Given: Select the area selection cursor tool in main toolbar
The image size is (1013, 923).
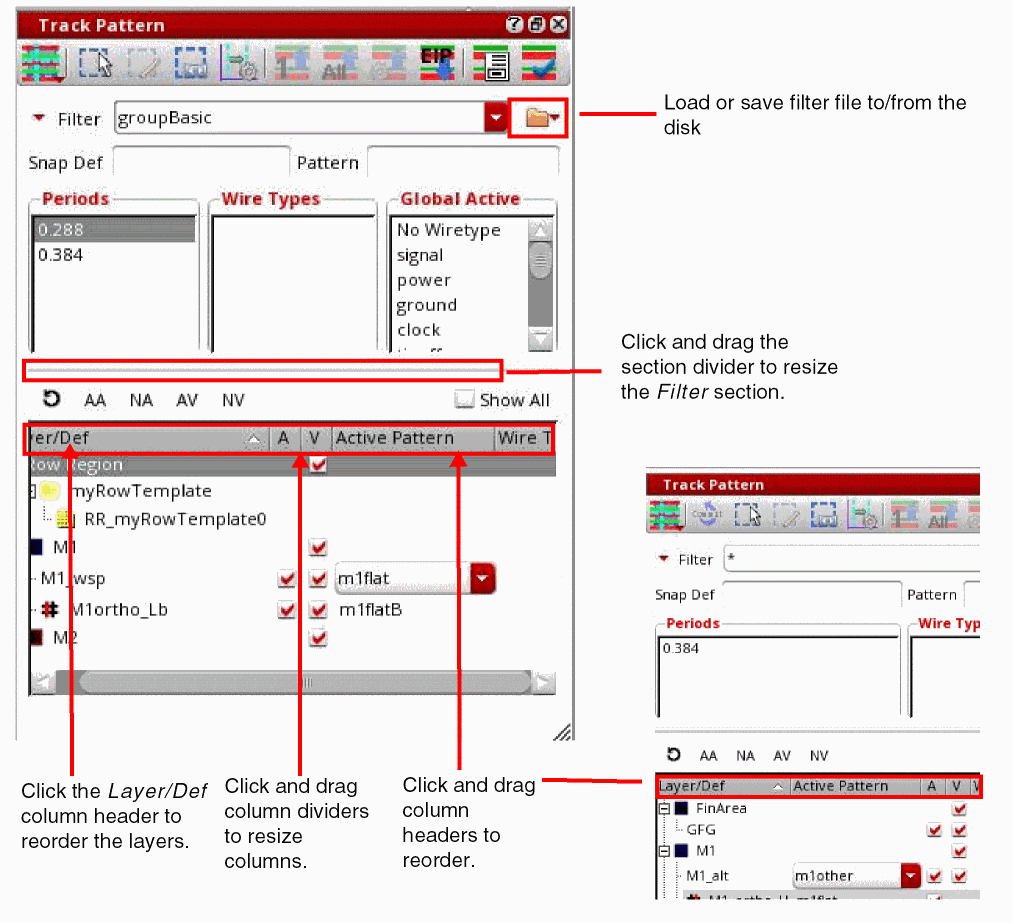Looking at the screenshot, I should (x=95, y=63).
